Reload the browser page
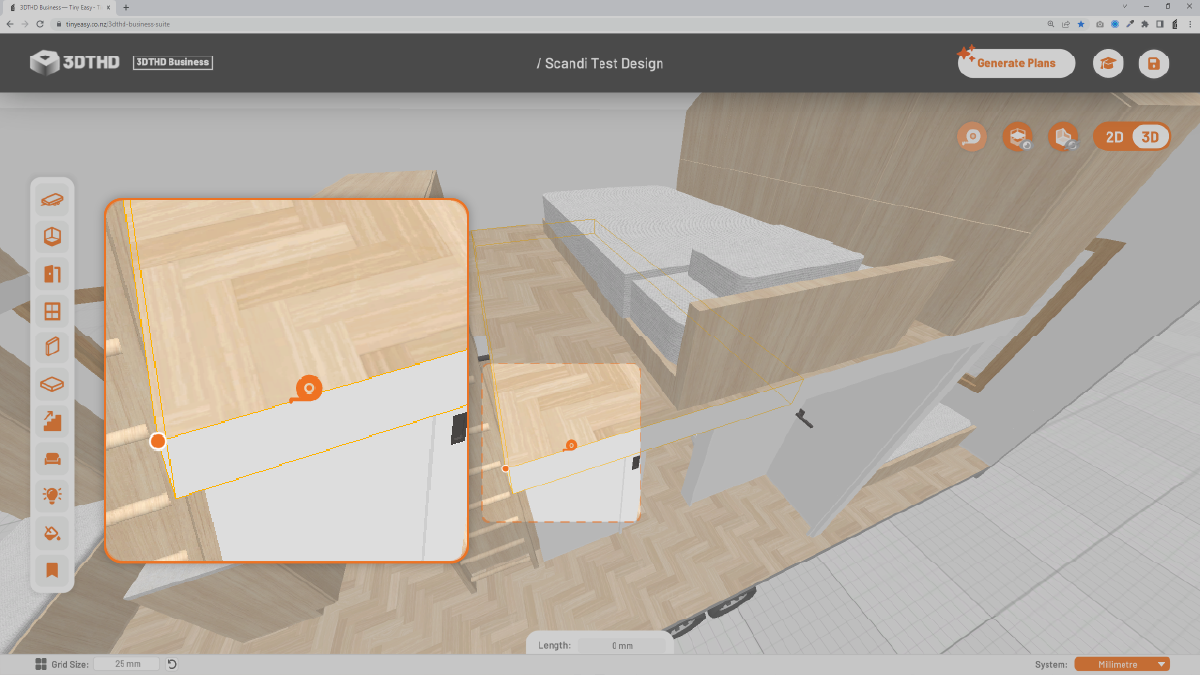Viewport: 1200px width, 675px height. [40, 24]
